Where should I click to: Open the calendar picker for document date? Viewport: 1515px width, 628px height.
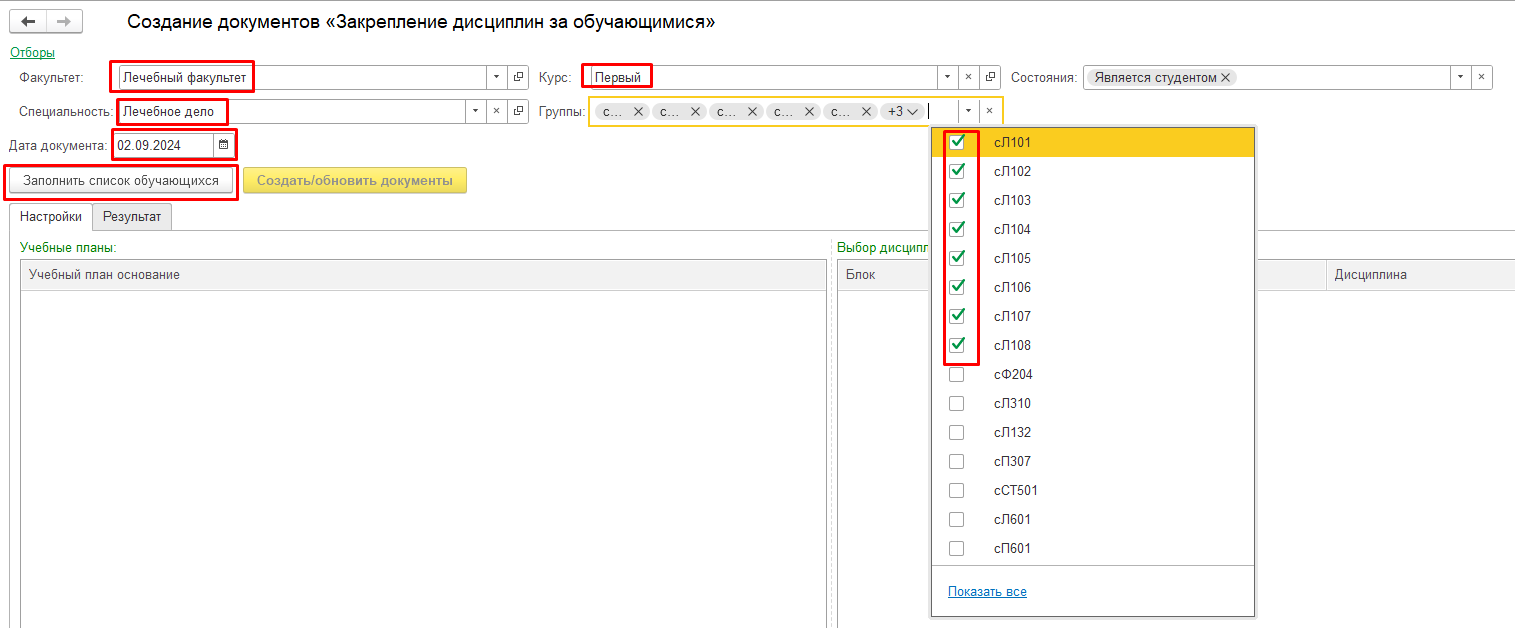tap(223, 145)
